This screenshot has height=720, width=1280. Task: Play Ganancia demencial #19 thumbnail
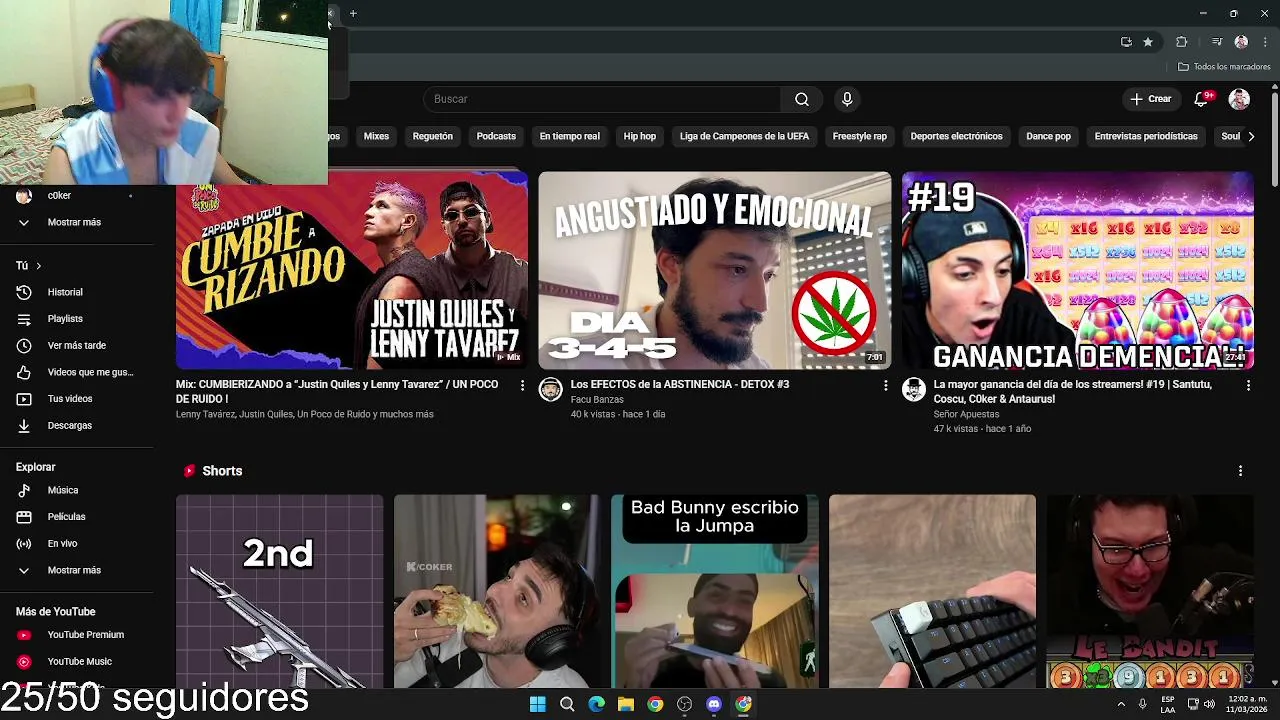coord(1078,270)
